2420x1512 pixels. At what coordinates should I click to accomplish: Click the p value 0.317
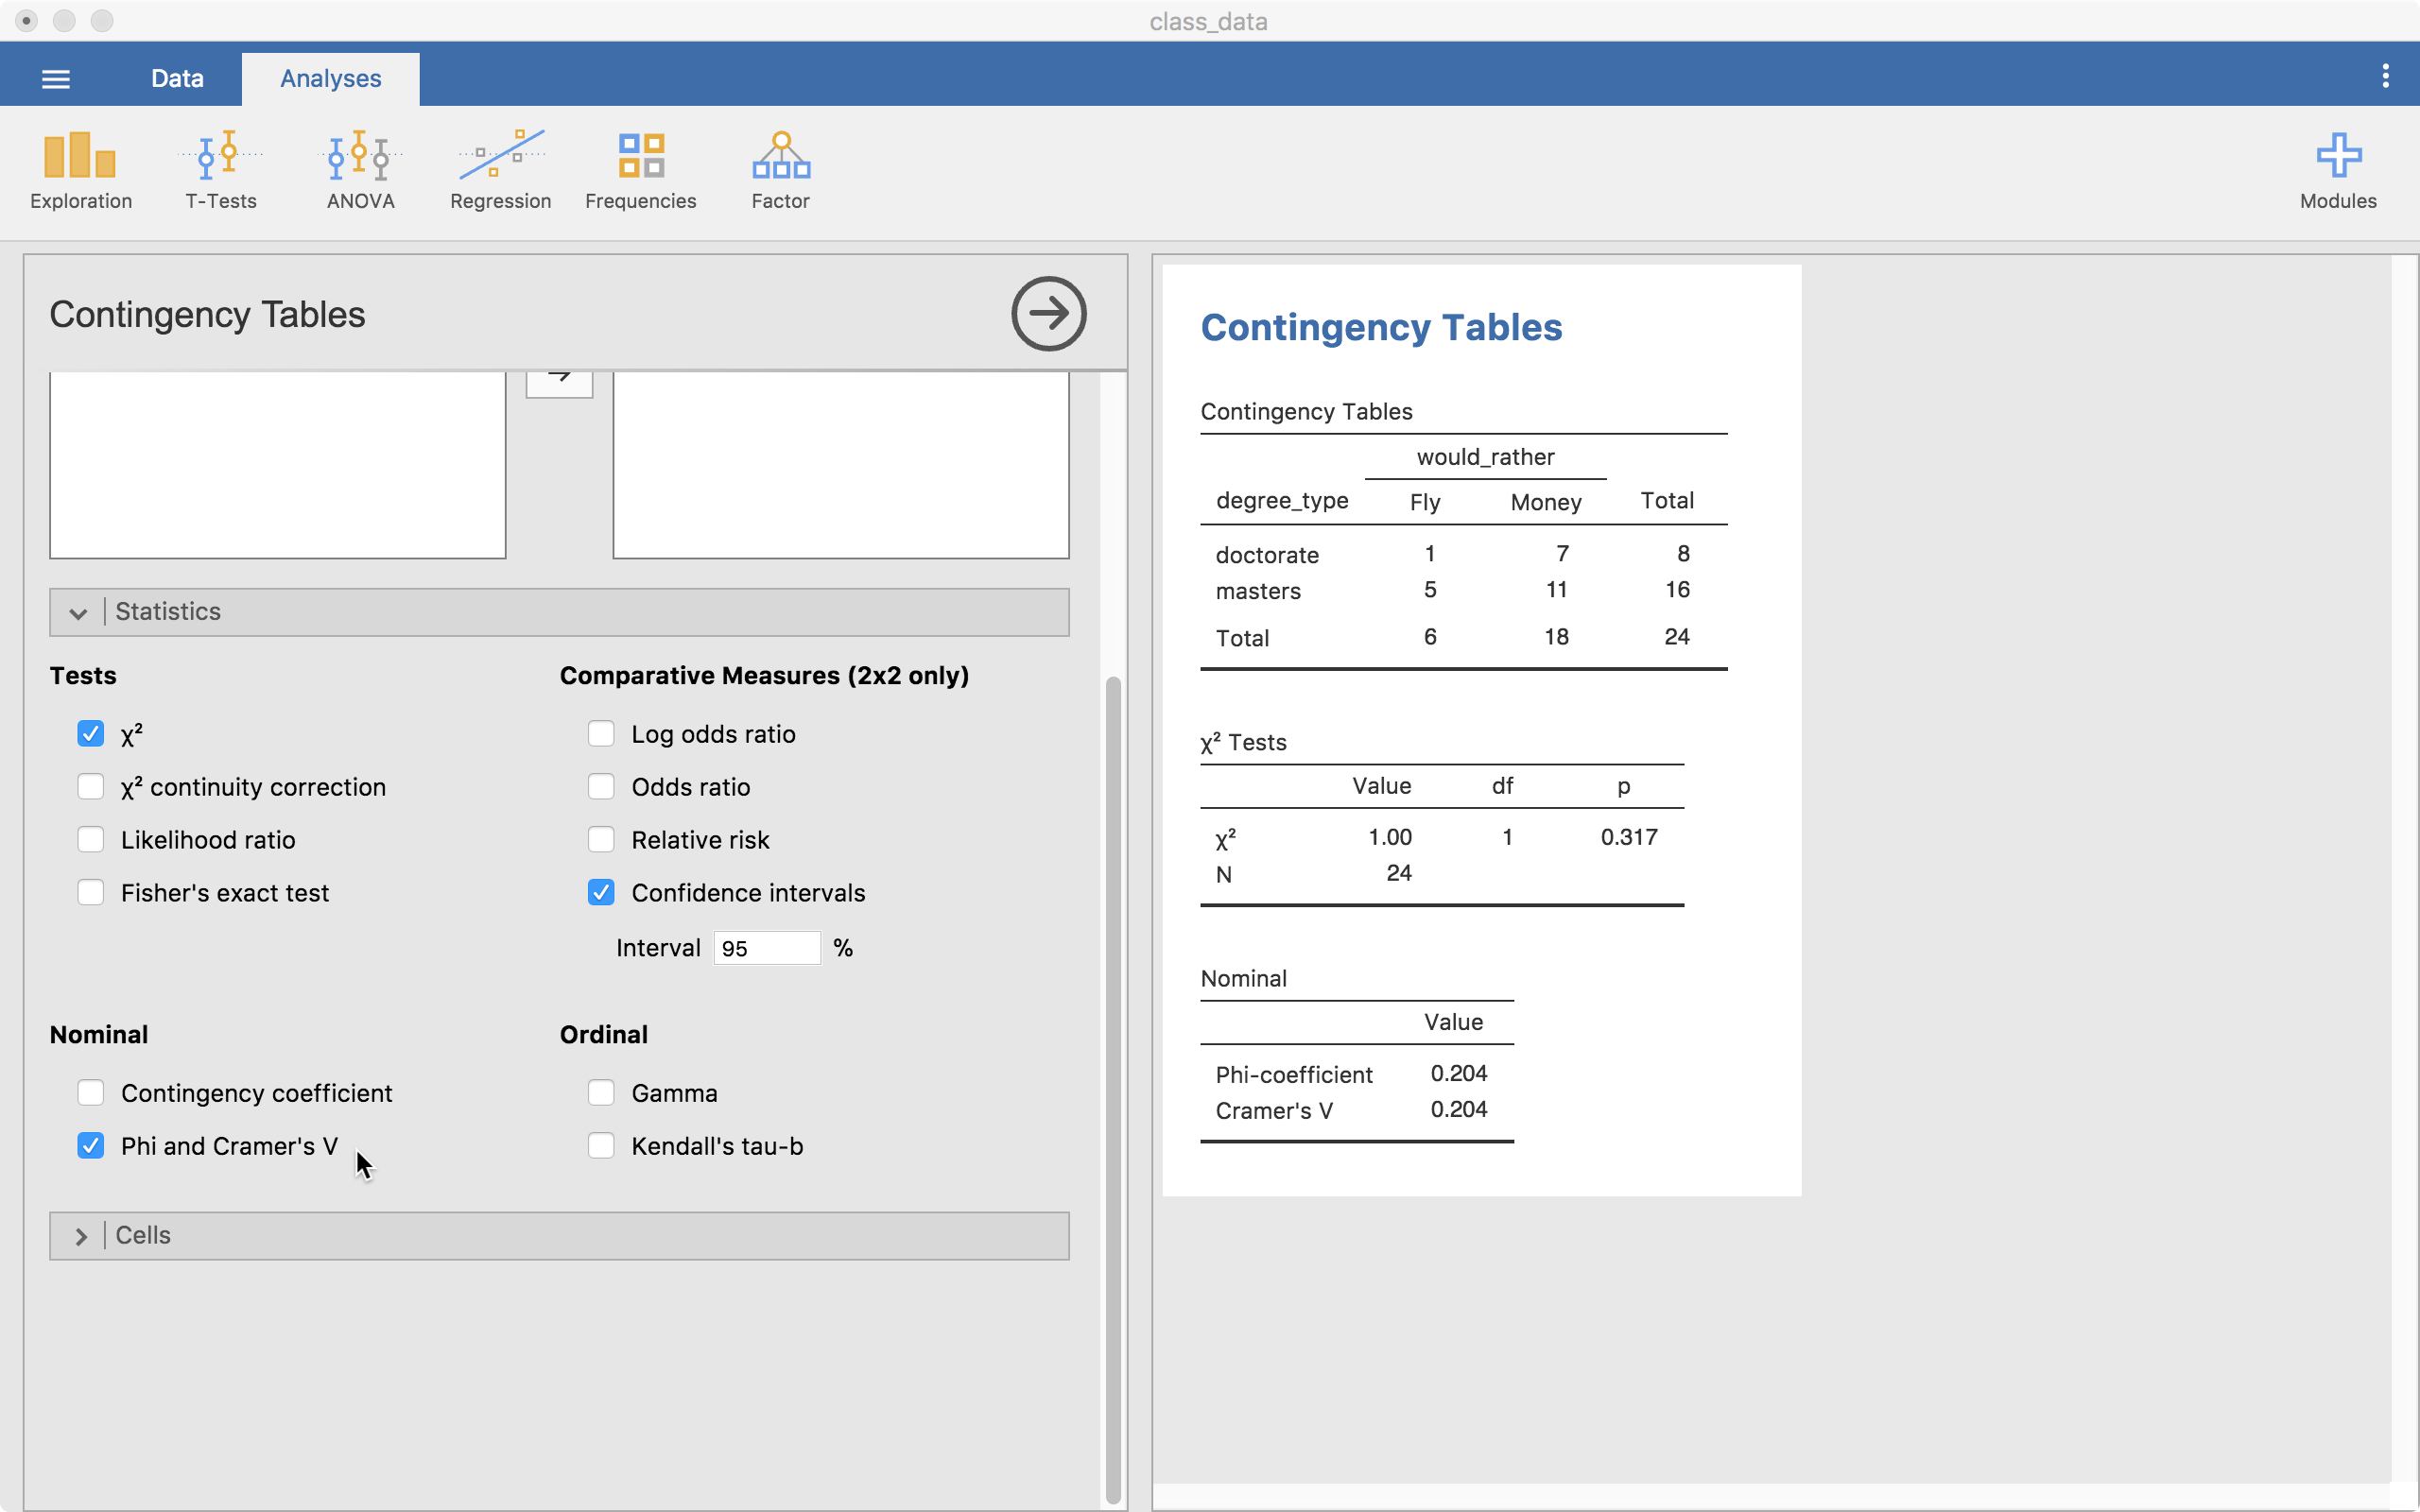point(1629,837)
